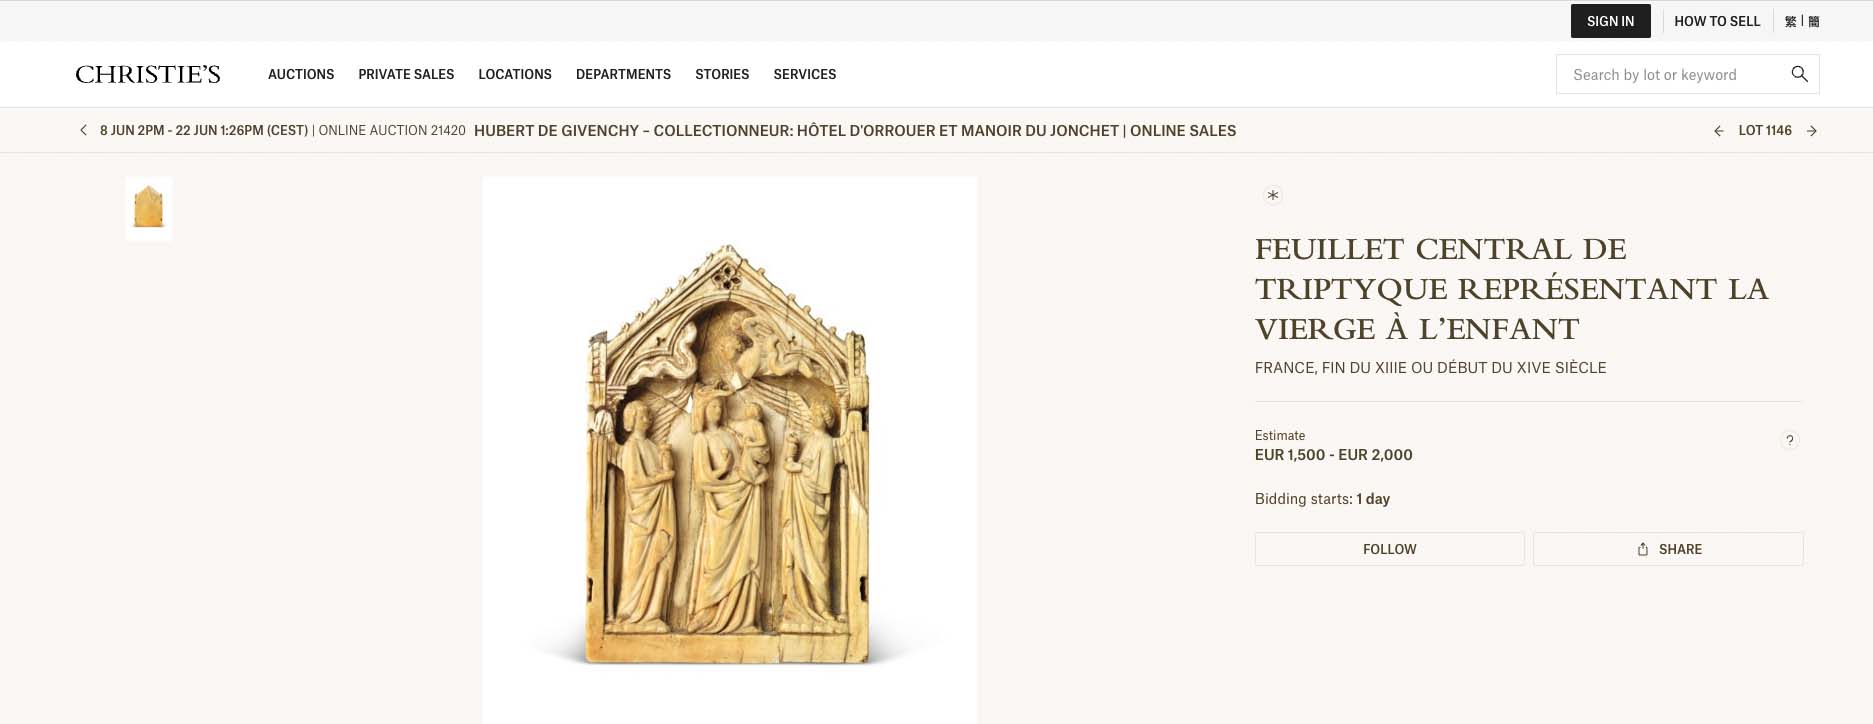Open the Auctions menu
This screenshot has height=724, width=1873.
[301, 74]
